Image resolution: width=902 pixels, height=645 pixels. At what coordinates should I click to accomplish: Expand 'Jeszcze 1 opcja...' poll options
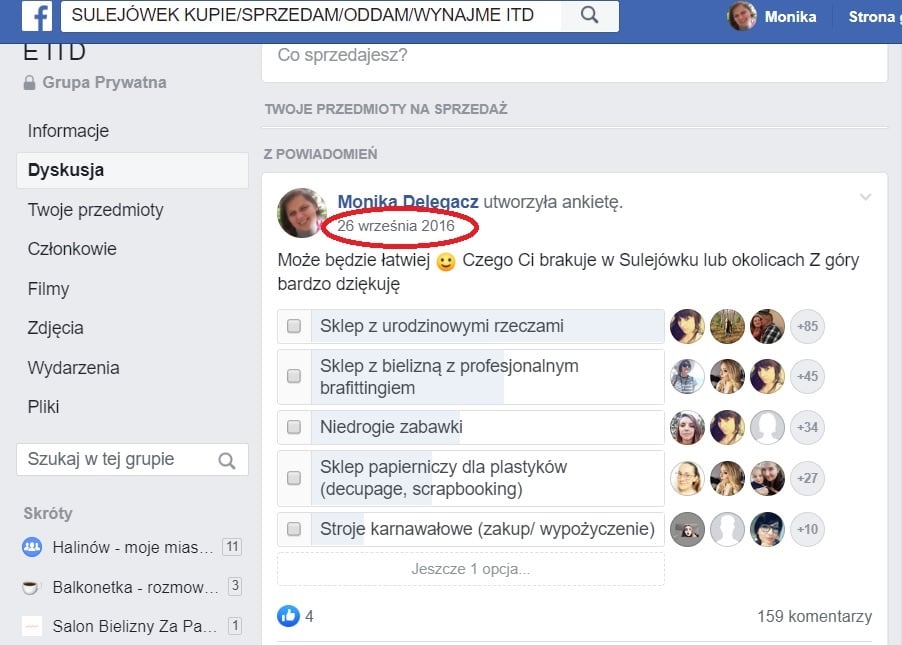pos(470,569)
